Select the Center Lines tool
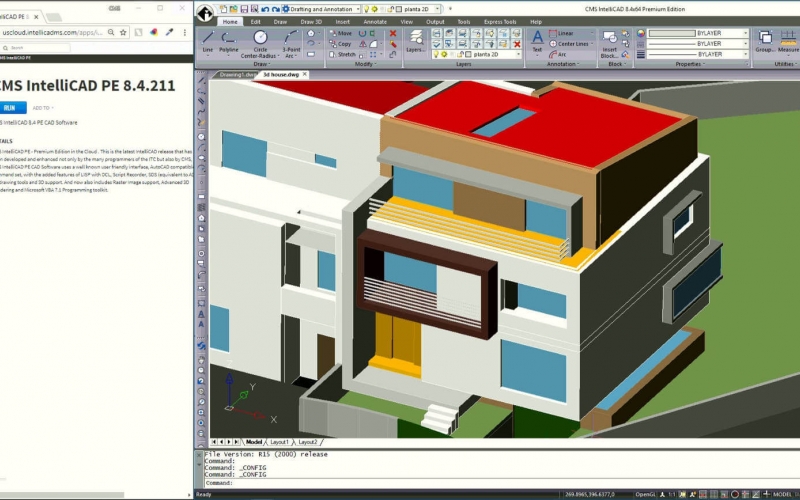 tap(569, 44)
